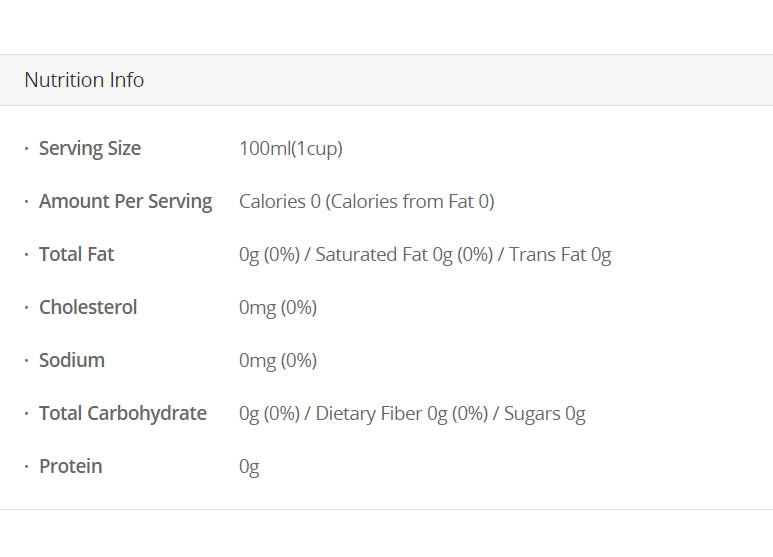This screenshot has height=557, width=773.
Task: Click the Serving Size label
Action: tap(89, 148)
